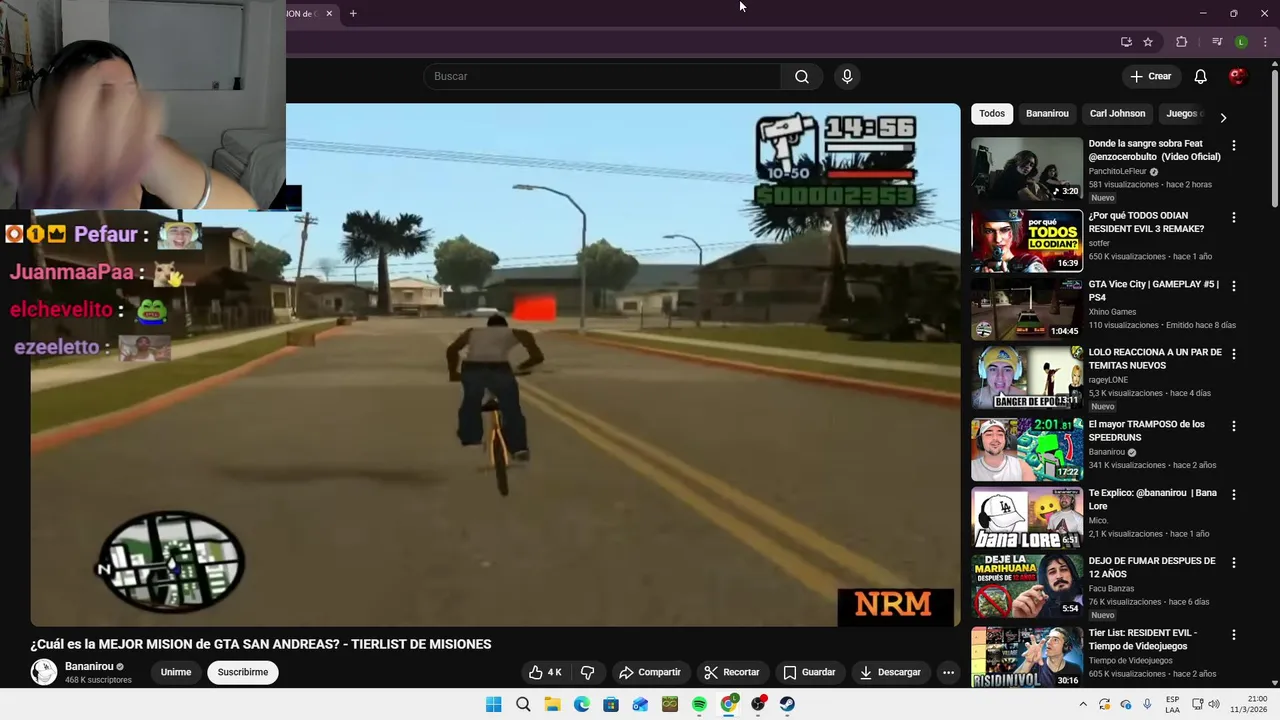Start voice search with the microphone icon

[847, 77]
